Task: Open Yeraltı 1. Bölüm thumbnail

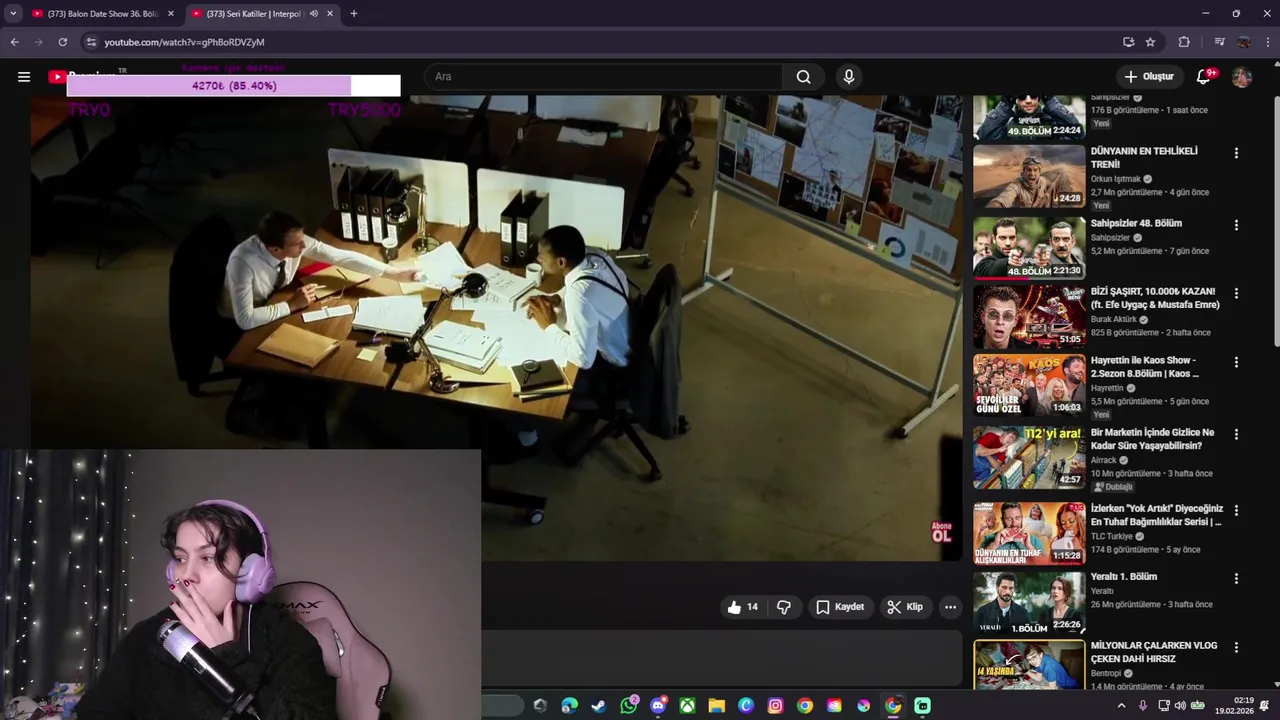Action: tap(1029, 603)
